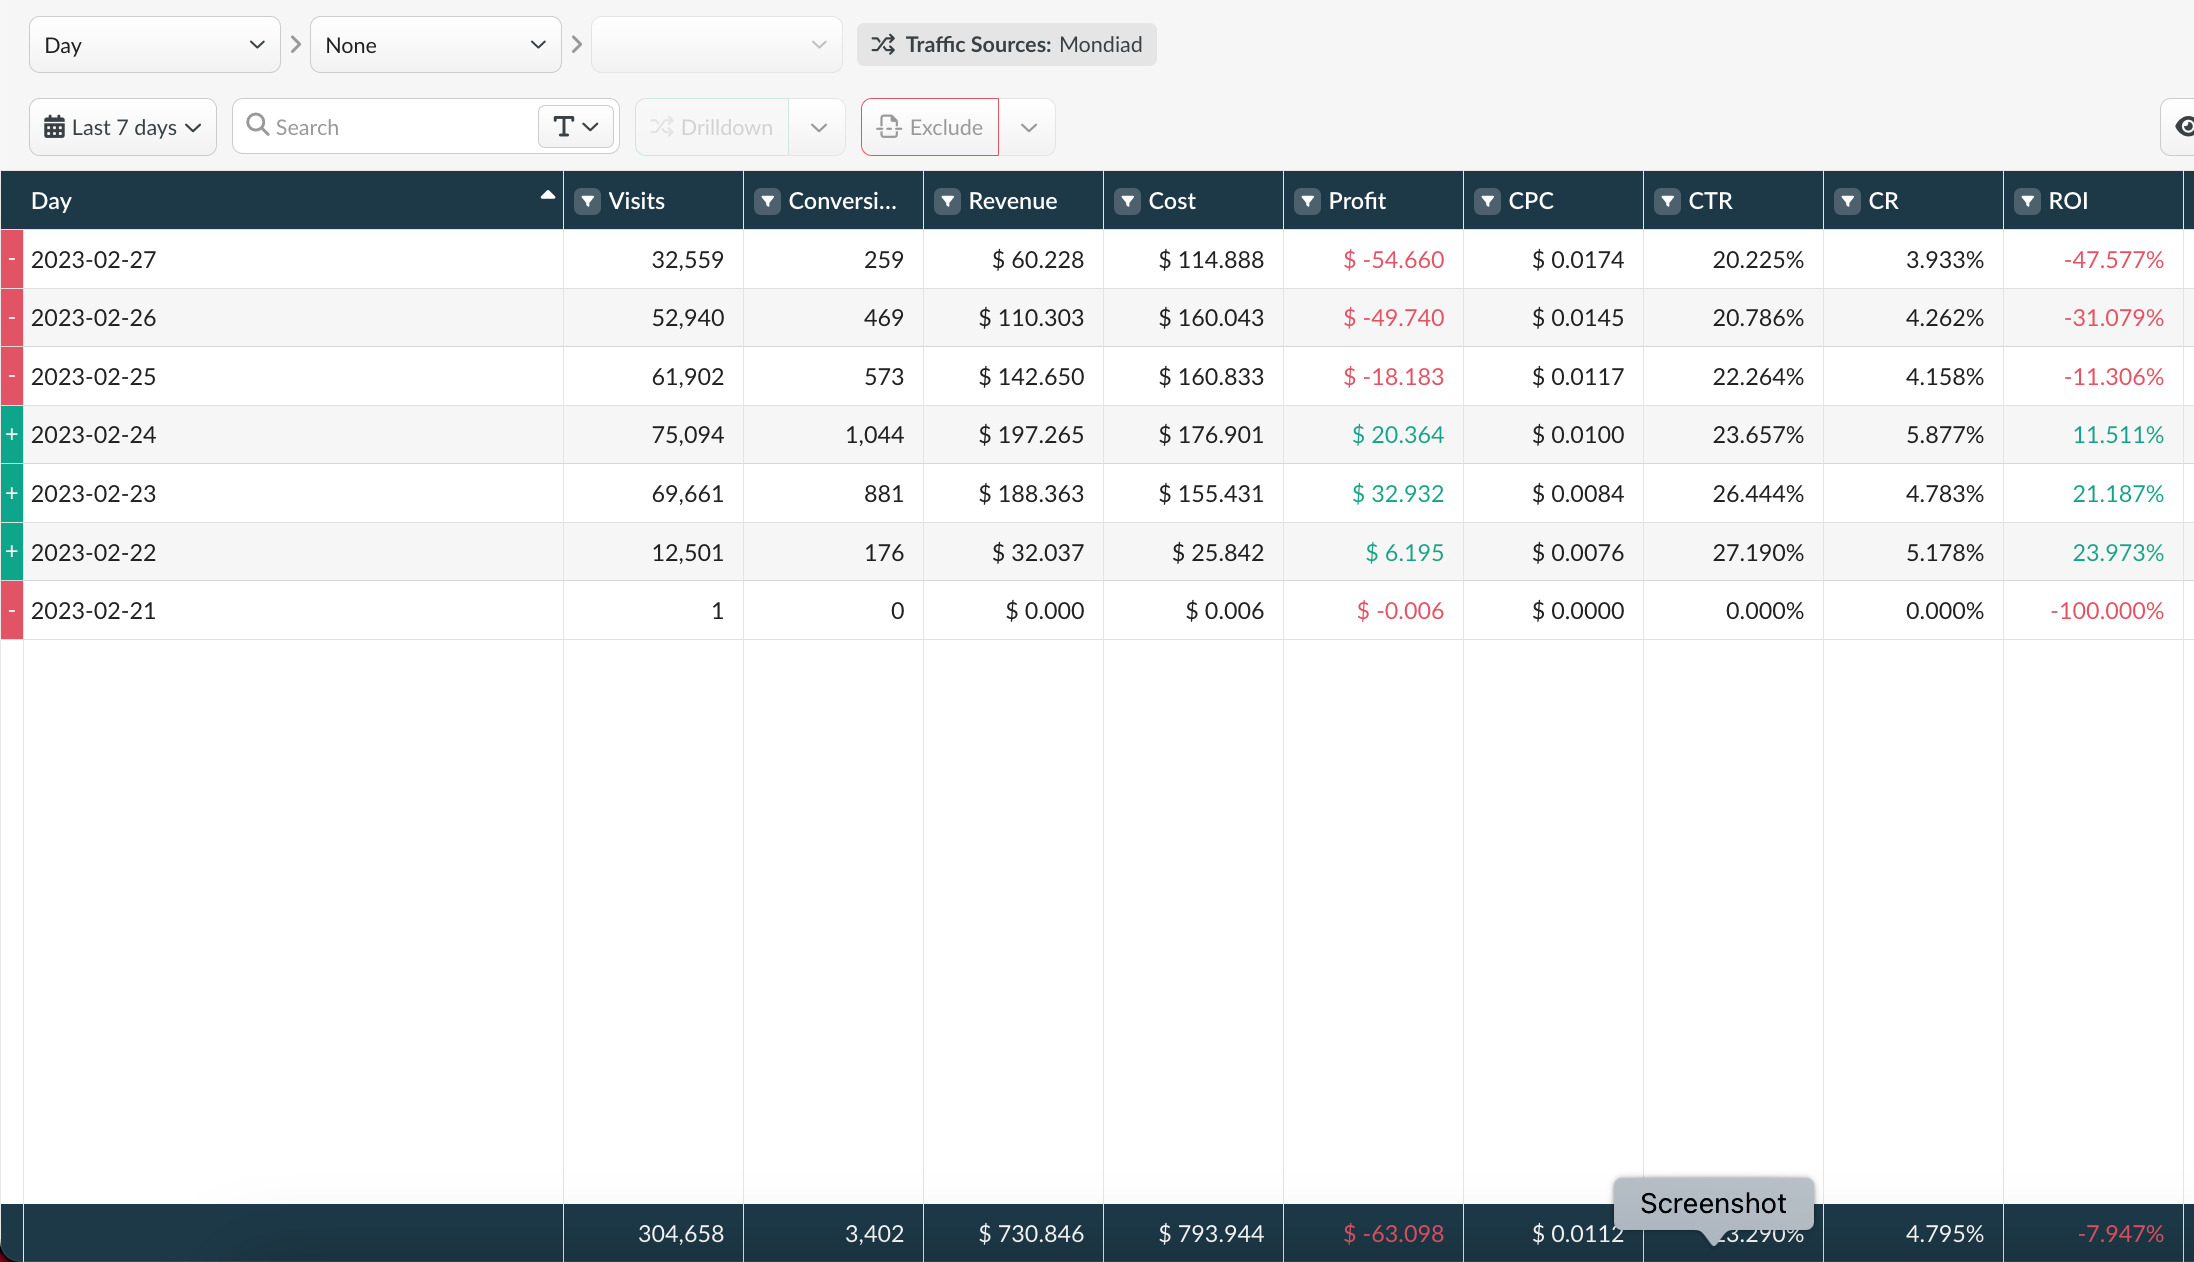Screen dimensions: 2194x1262
Task: Open the Exclude options arrow
Action: pyautogui.click(x=1028, y=127)
